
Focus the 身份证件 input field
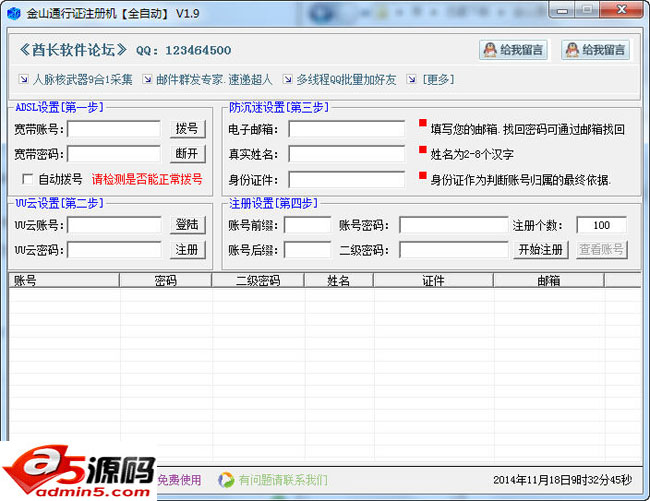[x=347, y=179]
